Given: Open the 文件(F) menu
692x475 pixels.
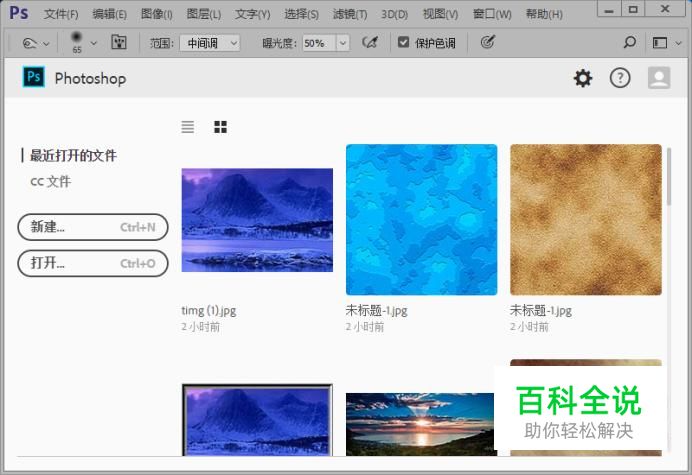Looking at the screenshot, I should click(x=61, y=14).
